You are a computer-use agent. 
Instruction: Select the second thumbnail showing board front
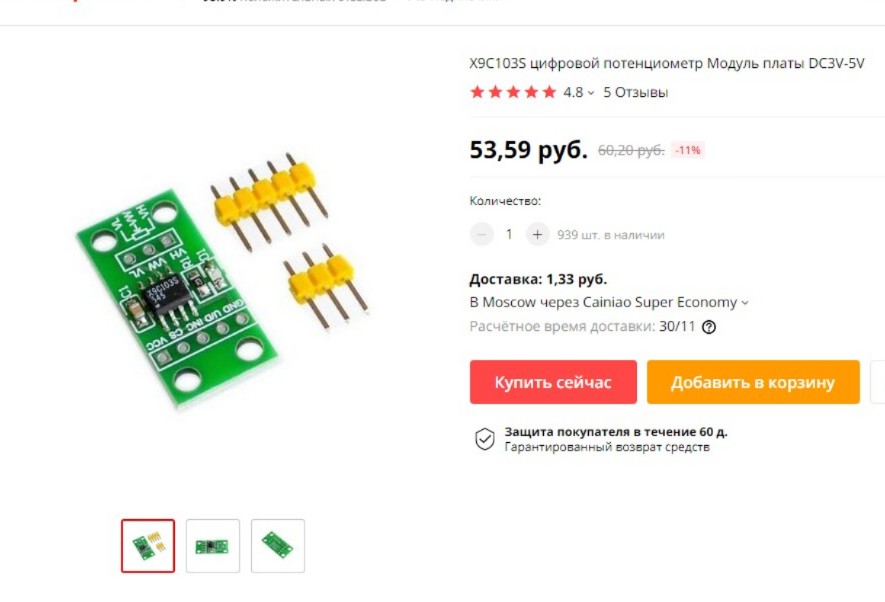click(x=213, y=546)
